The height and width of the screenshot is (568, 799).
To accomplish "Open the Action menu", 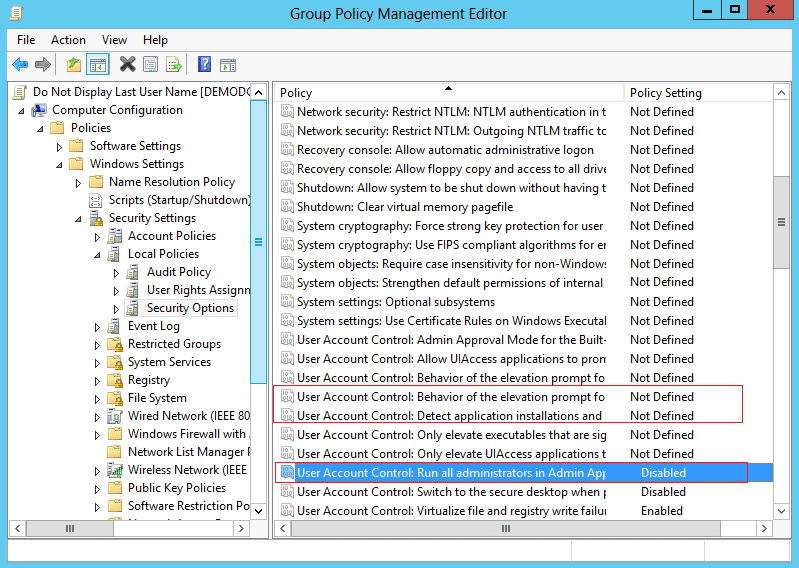I will pos(68,40).
